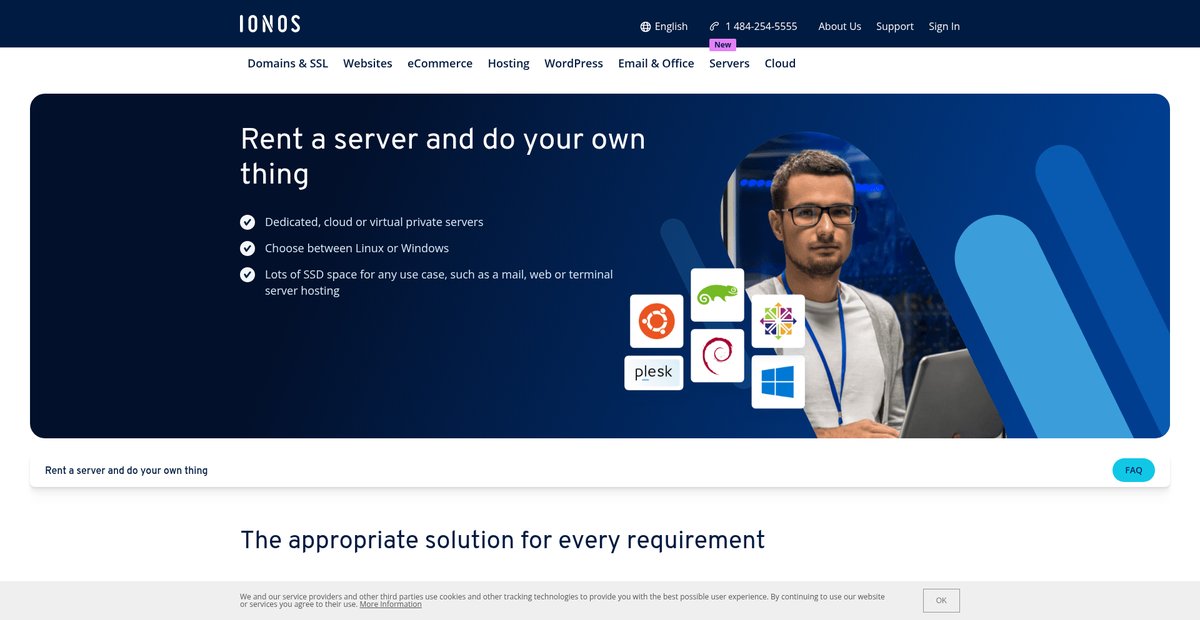Click checkmark icon beside 'Lots of SSD space'
The height and width of the screenshot is (620, 1200).
point(248,274)
